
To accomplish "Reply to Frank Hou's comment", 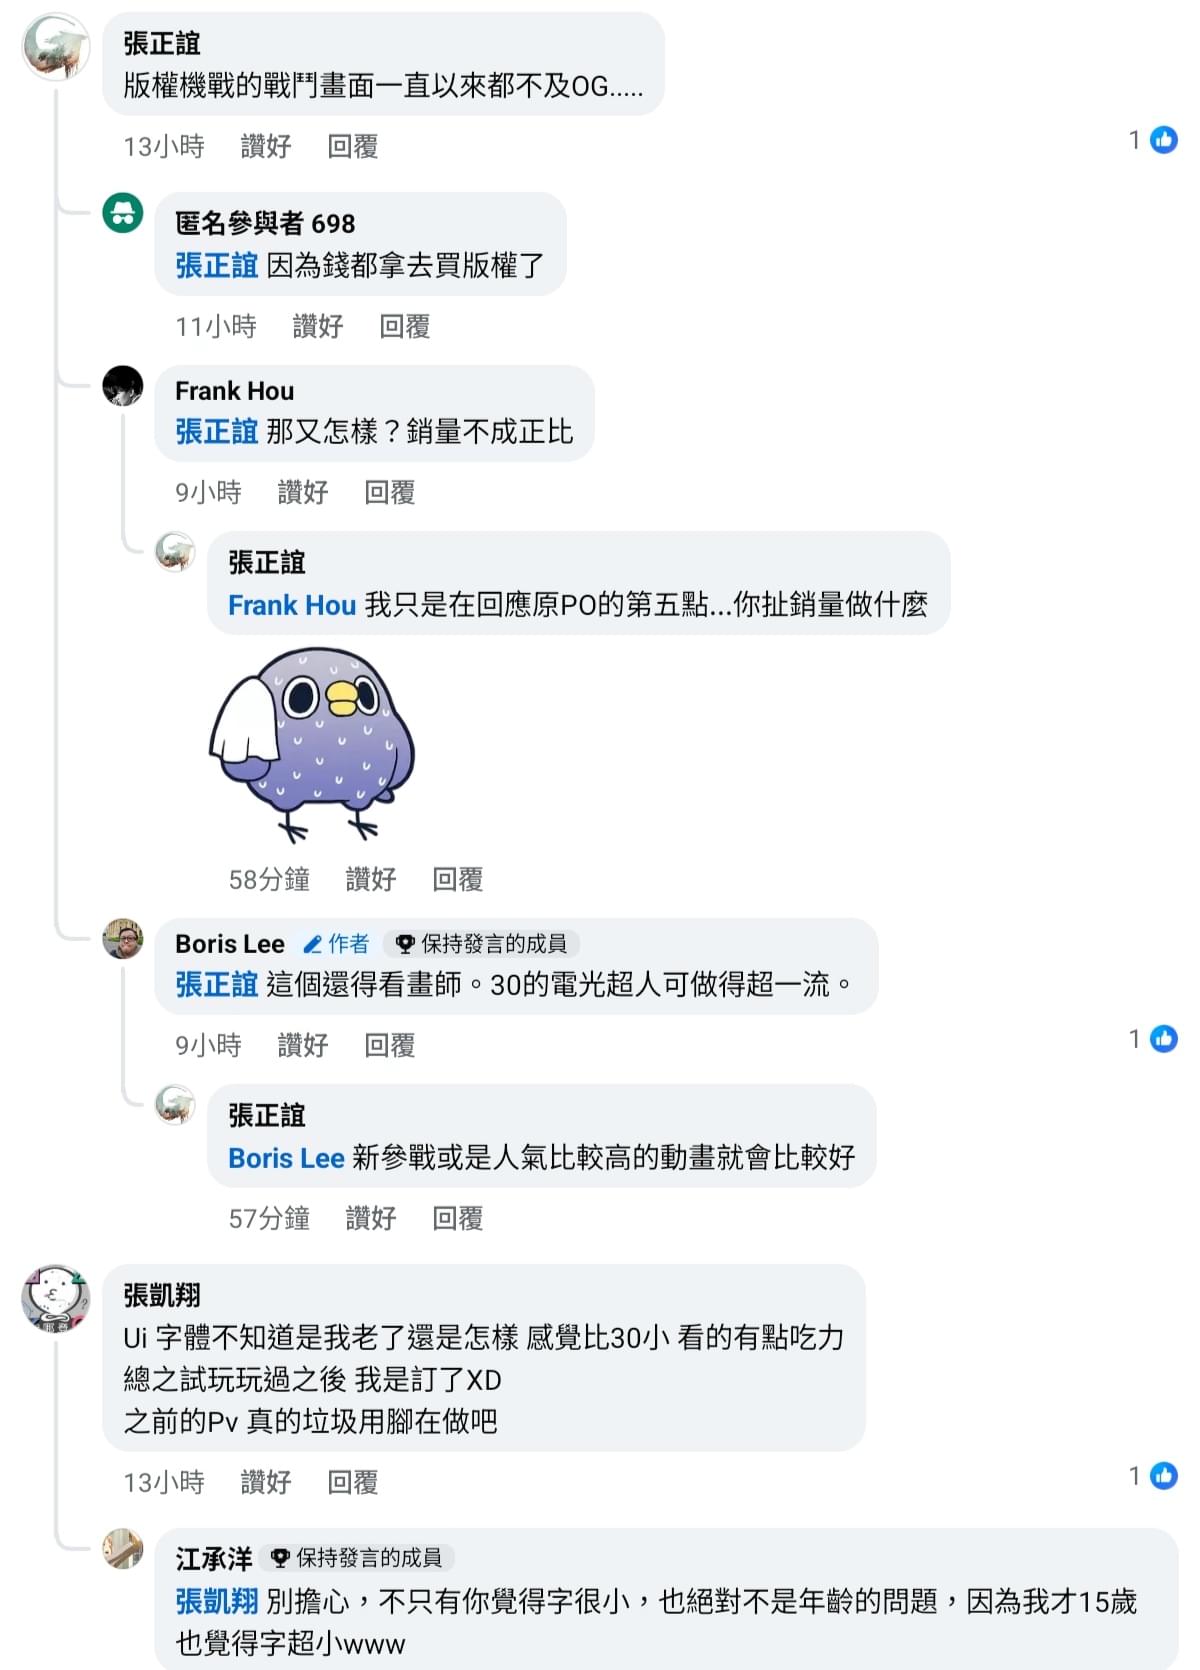I will 390,492.
